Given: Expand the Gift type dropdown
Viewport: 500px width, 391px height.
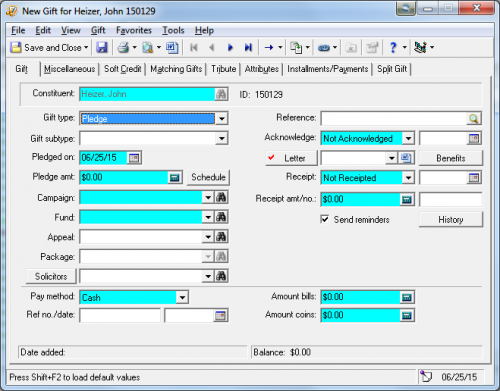Looking at the screenshot, I should (x=222, y=118).
